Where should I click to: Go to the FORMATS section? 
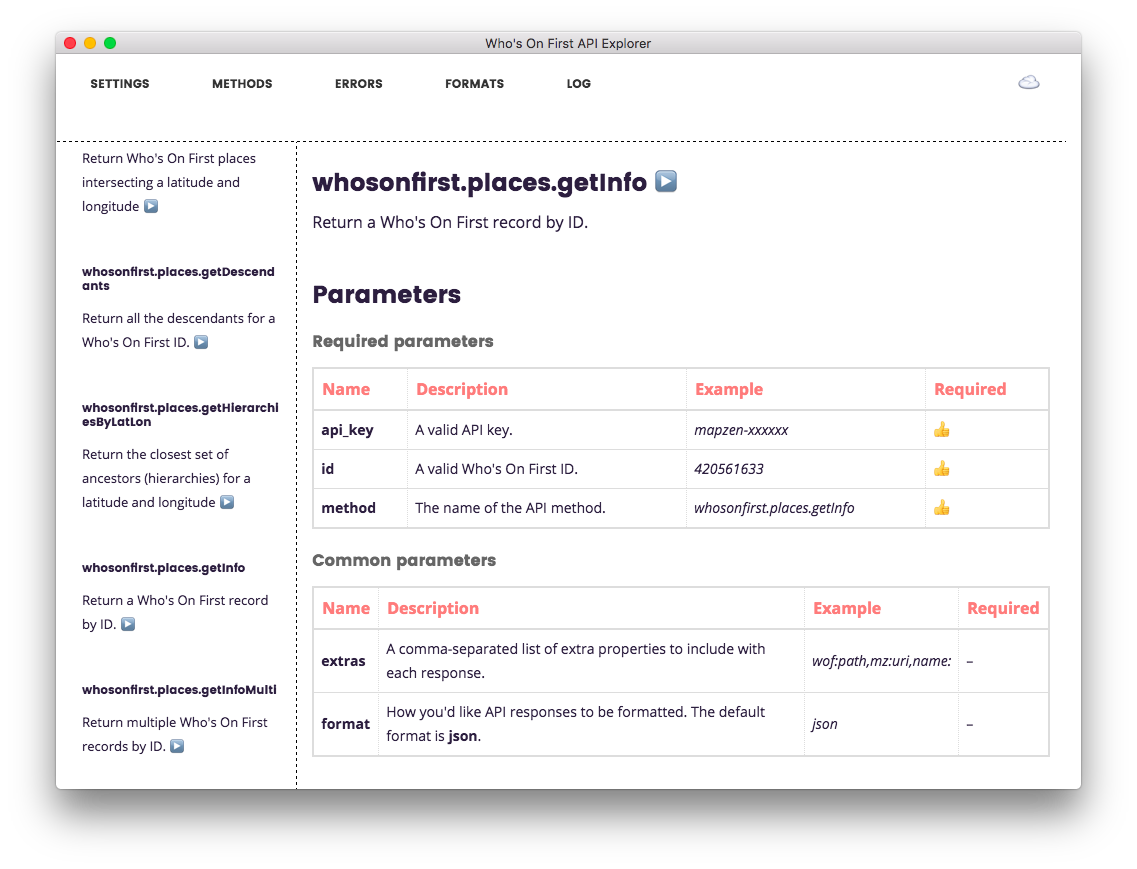pyautogui.click(x=474, y=83)
